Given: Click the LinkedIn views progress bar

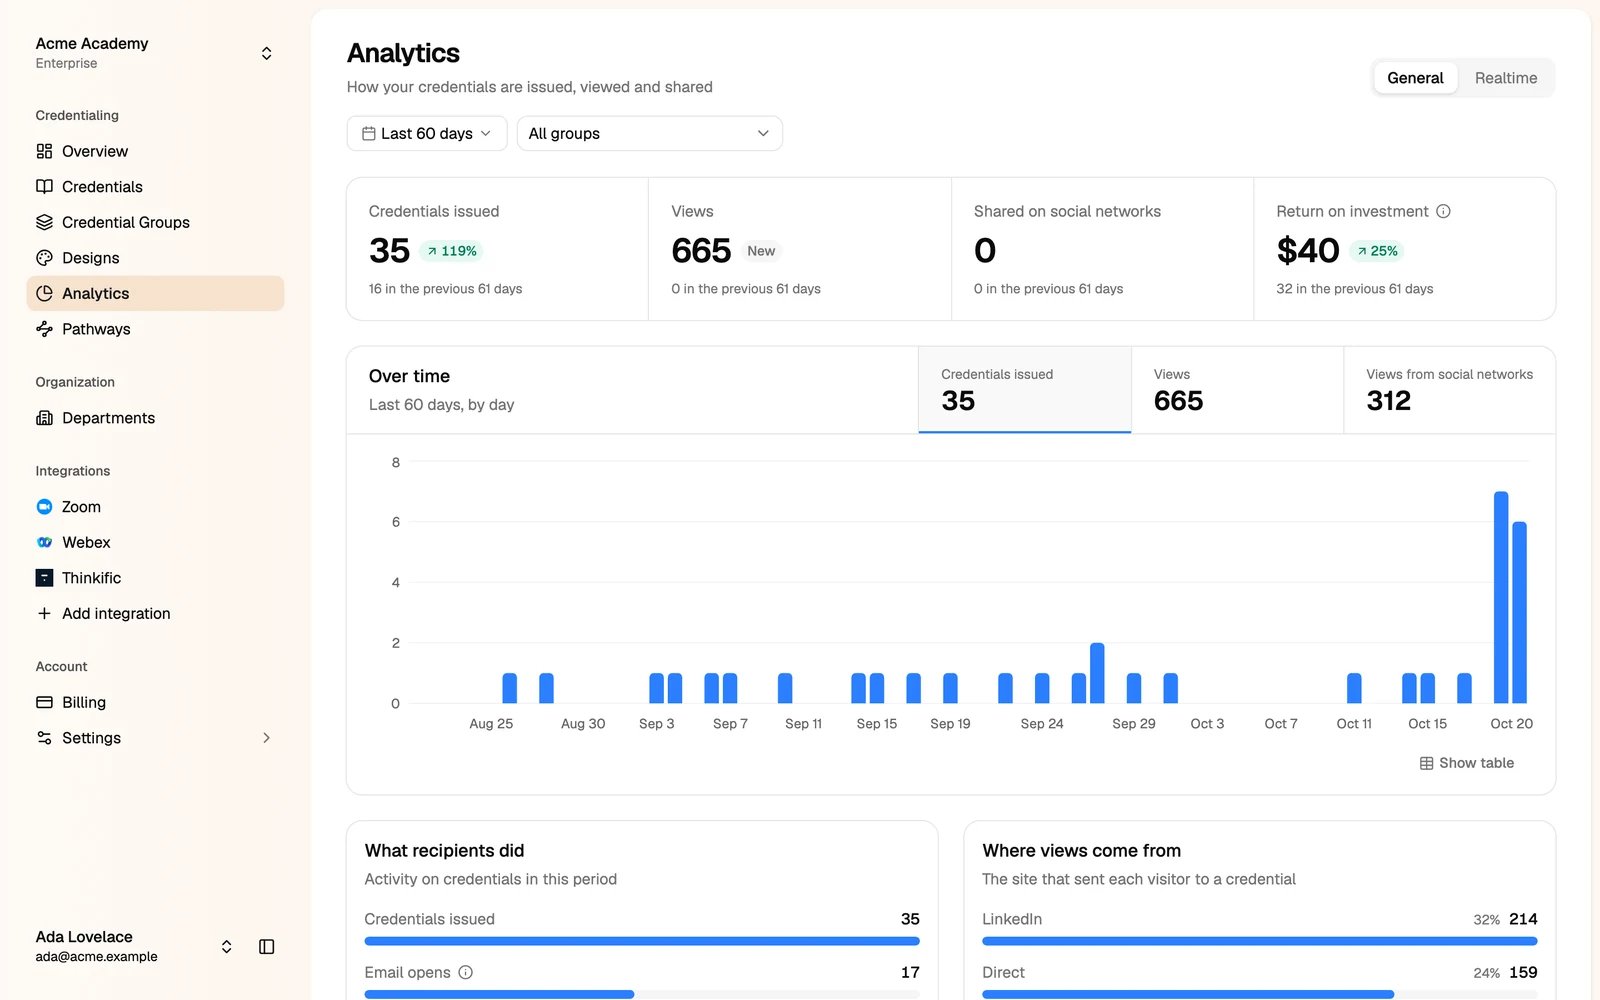Looking at the screenshot, I should (x=1260, y=941).
